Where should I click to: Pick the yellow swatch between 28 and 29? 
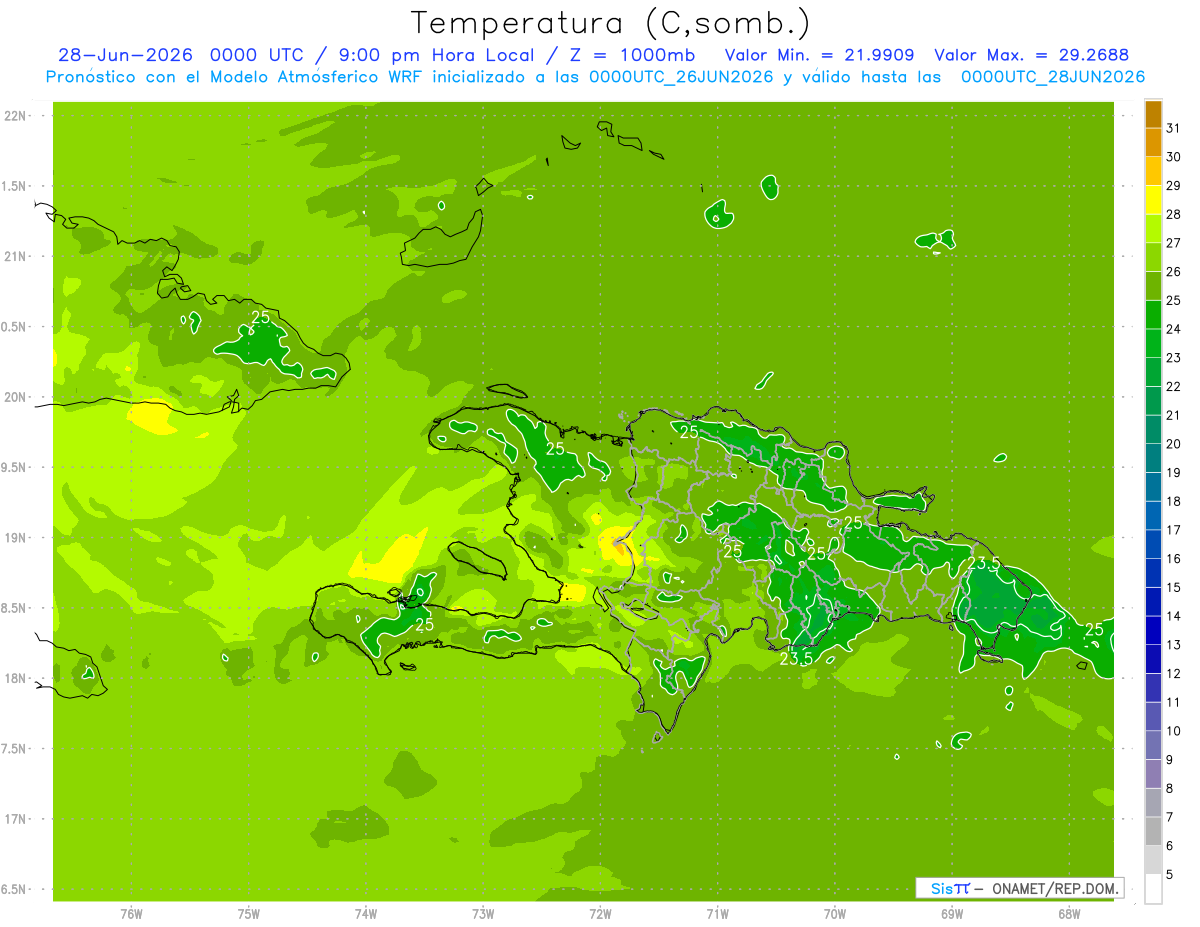[x=1153, y=200]
